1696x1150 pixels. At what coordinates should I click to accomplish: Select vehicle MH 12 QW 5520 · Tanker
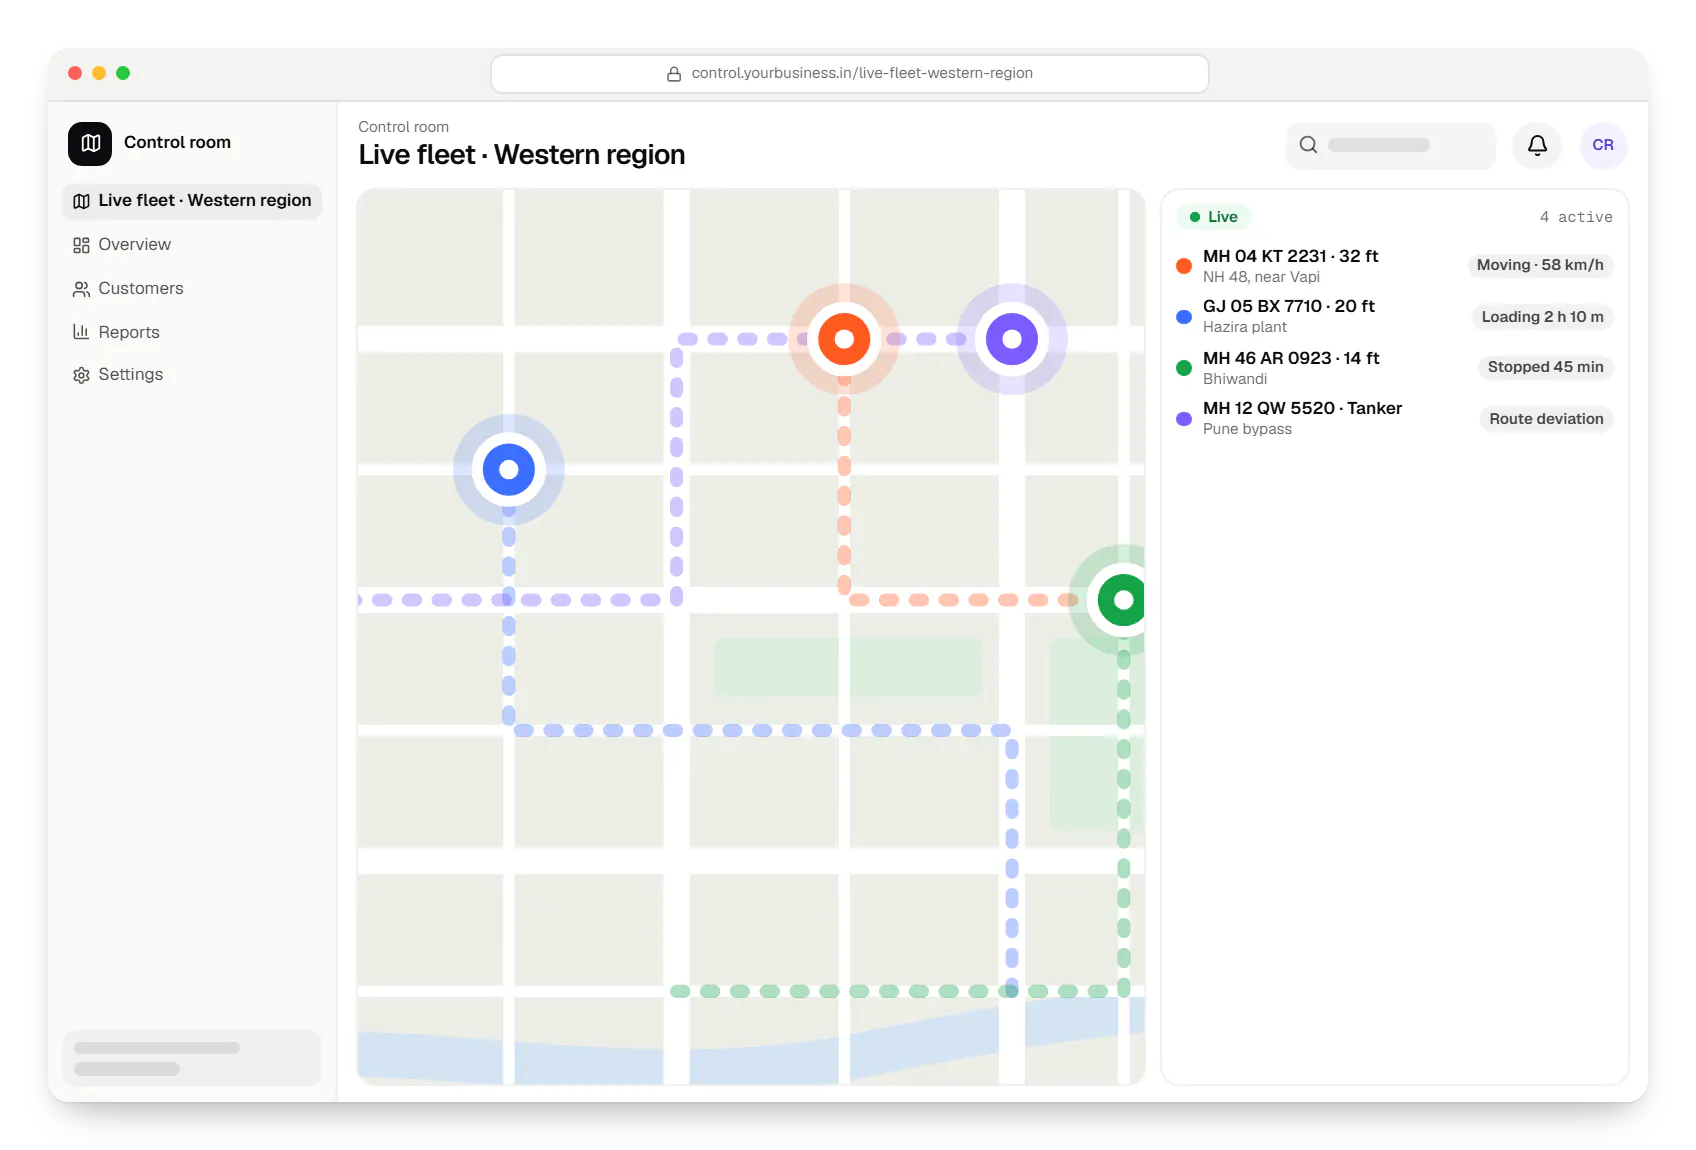1302,408
